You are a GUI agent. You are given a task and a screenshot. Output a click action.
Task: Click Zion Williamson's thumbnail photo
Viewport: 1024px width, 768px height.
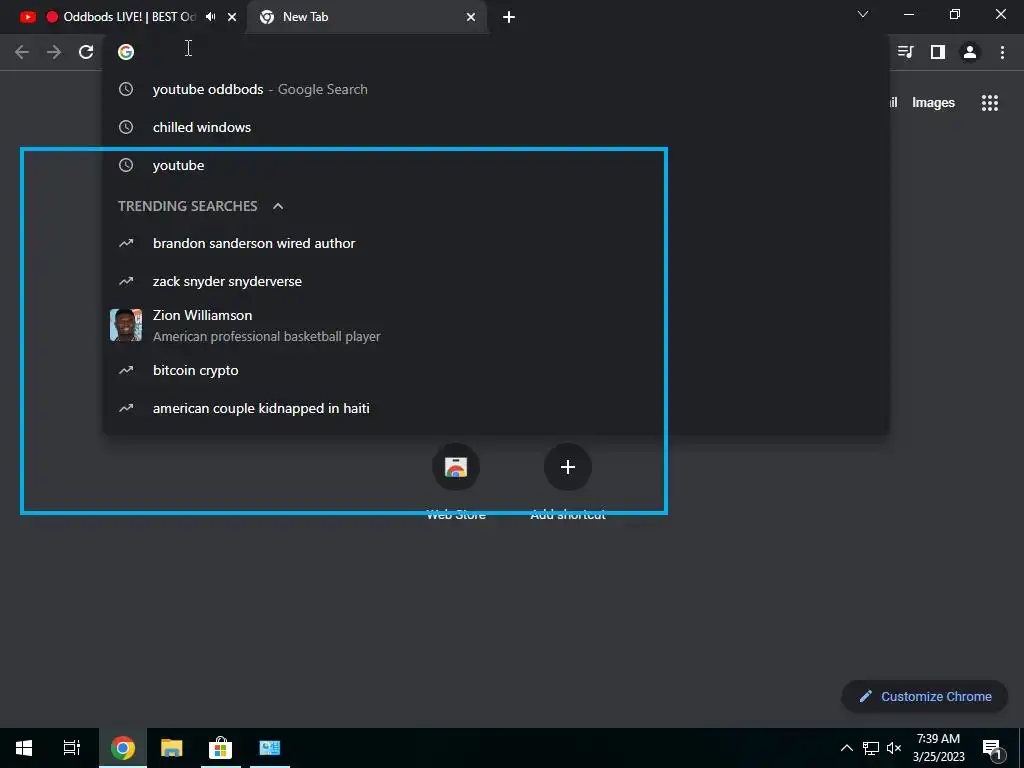pyautogui.click(x=126, y=325)
